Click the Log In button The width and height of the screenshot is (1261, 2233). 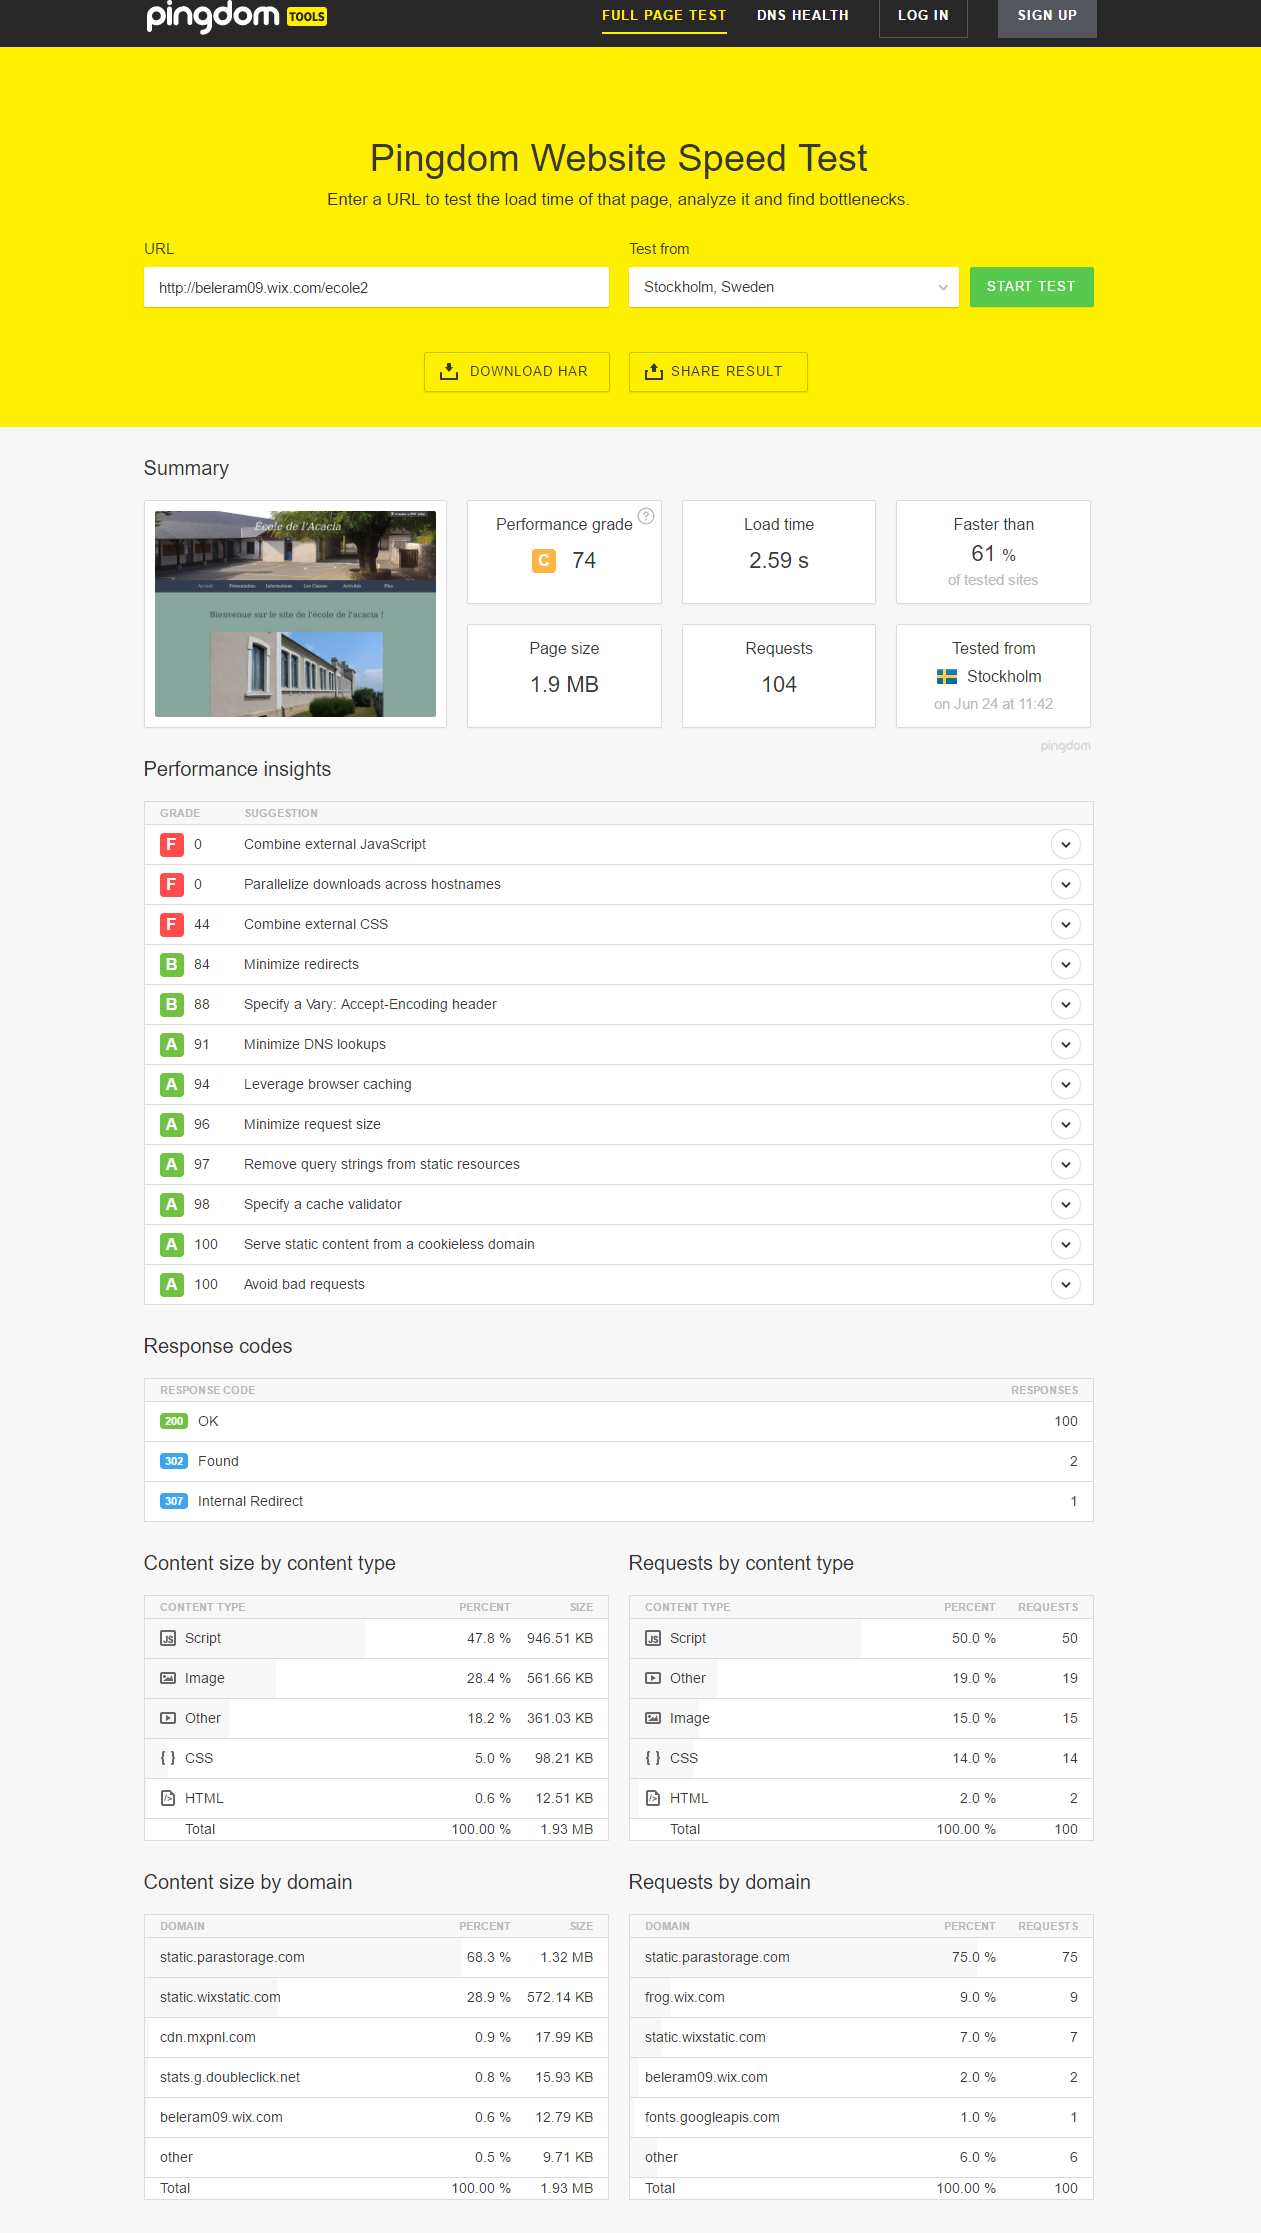[x=923, y=17]
